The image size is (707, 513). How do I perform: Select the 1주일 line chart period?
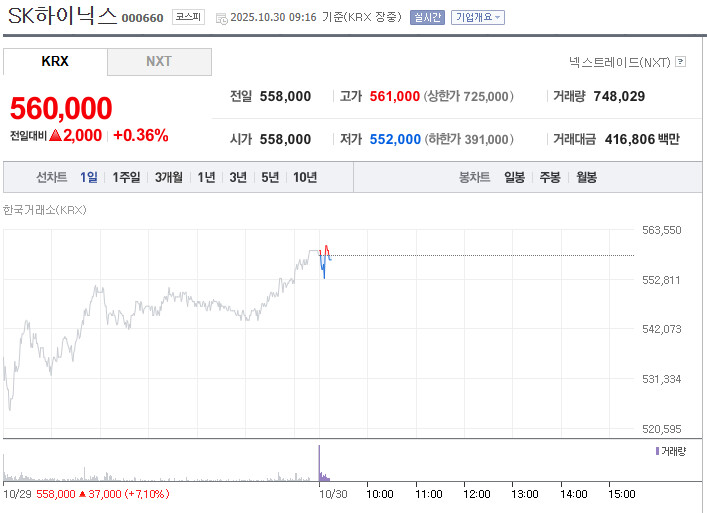pyautogui.click(x=126, y=177)
